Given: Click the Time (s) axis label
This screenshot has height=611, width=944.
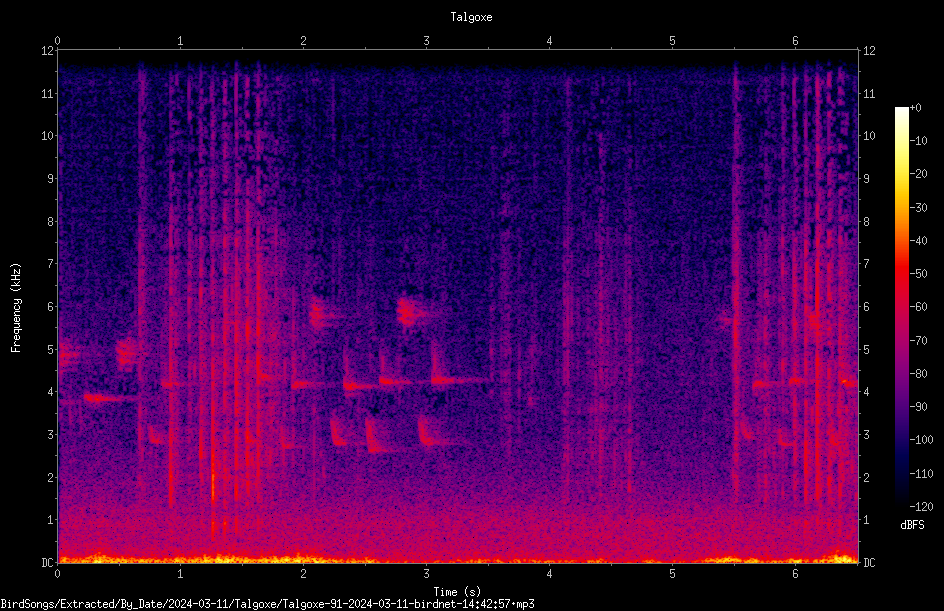Looking at the screenshot, I should pyautogui.click(x=457, y=592).
